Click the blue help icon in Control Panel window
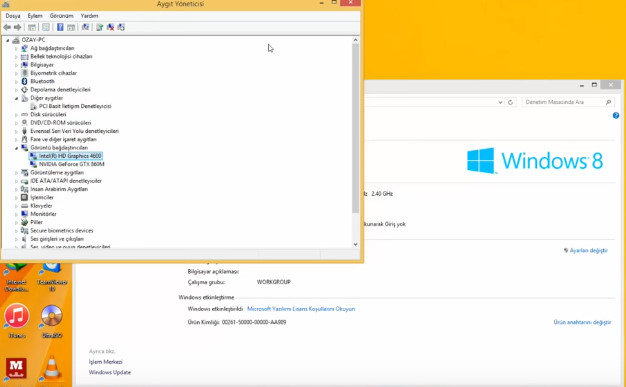This screenshot has width=626, height=387. coord(616,116)
